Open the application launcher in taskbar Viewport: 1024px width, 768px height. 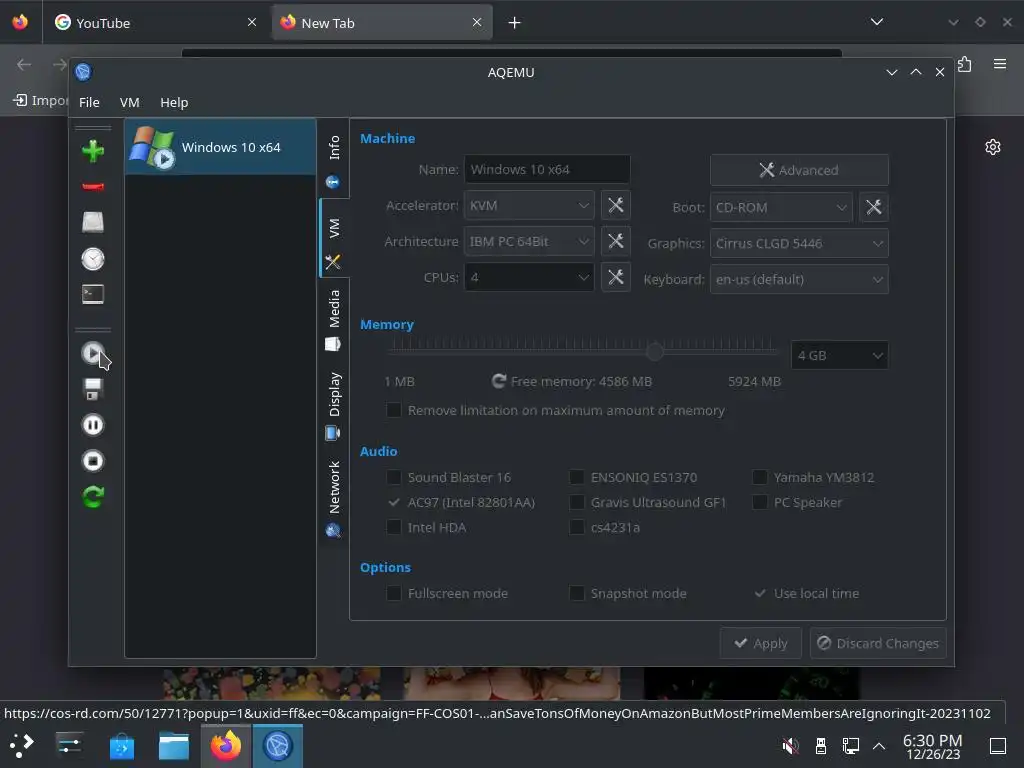21,745
